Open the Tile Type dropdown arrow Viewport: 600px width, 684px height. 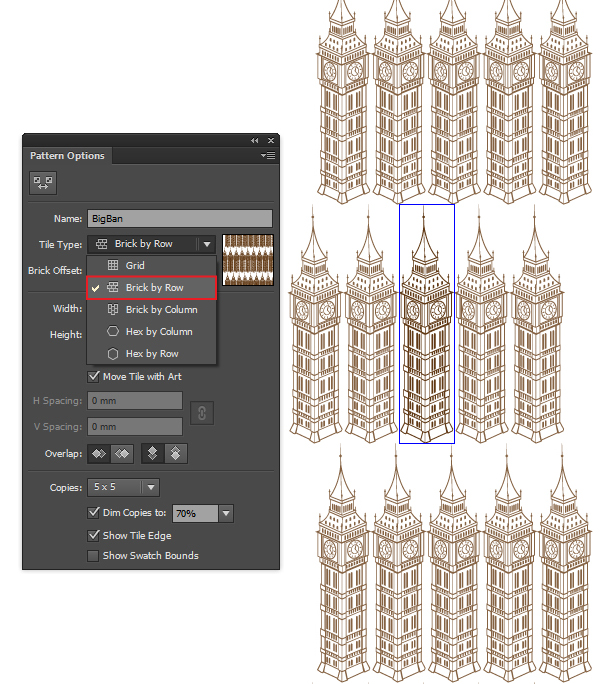click(207, 244)
